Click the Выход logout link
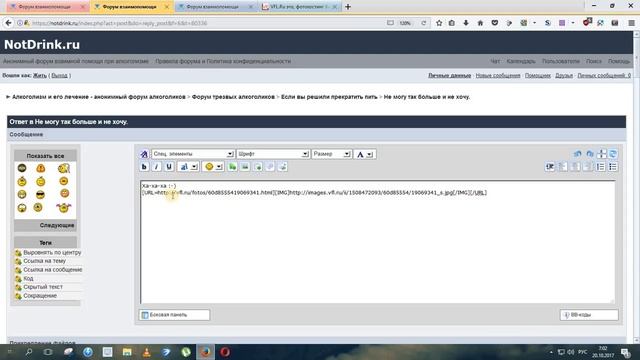 60,76
